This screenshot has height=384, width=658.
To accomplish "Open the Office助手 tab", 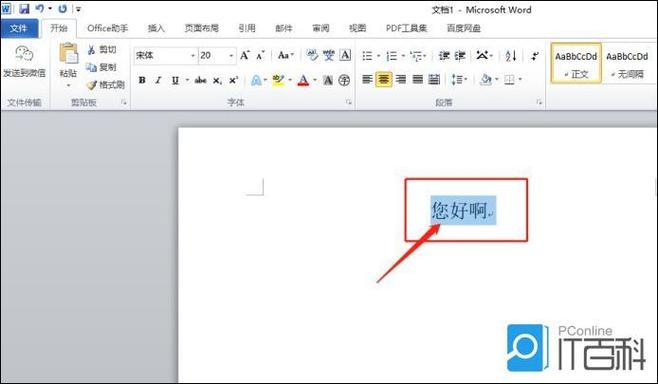I will tap(107, 28).
